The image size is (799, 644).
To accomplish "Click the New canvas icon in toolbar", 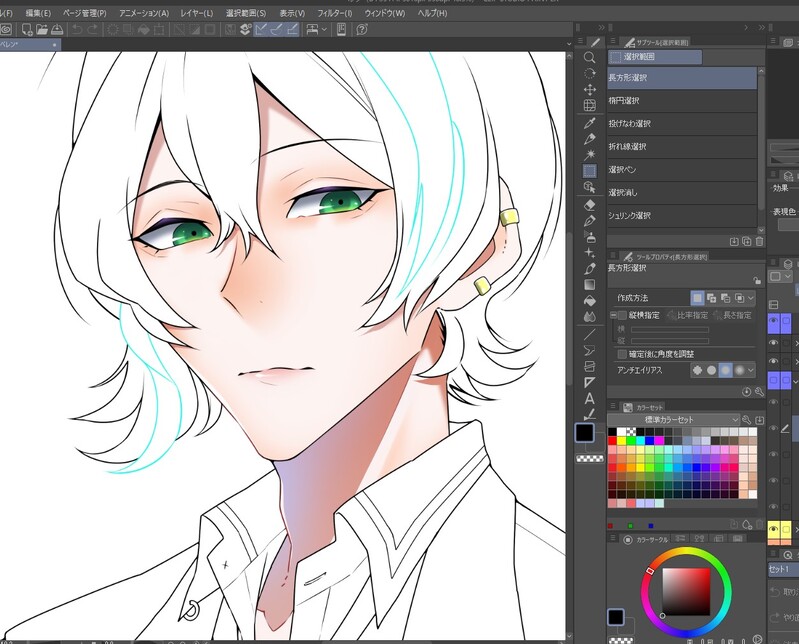I will pos(27,30).
